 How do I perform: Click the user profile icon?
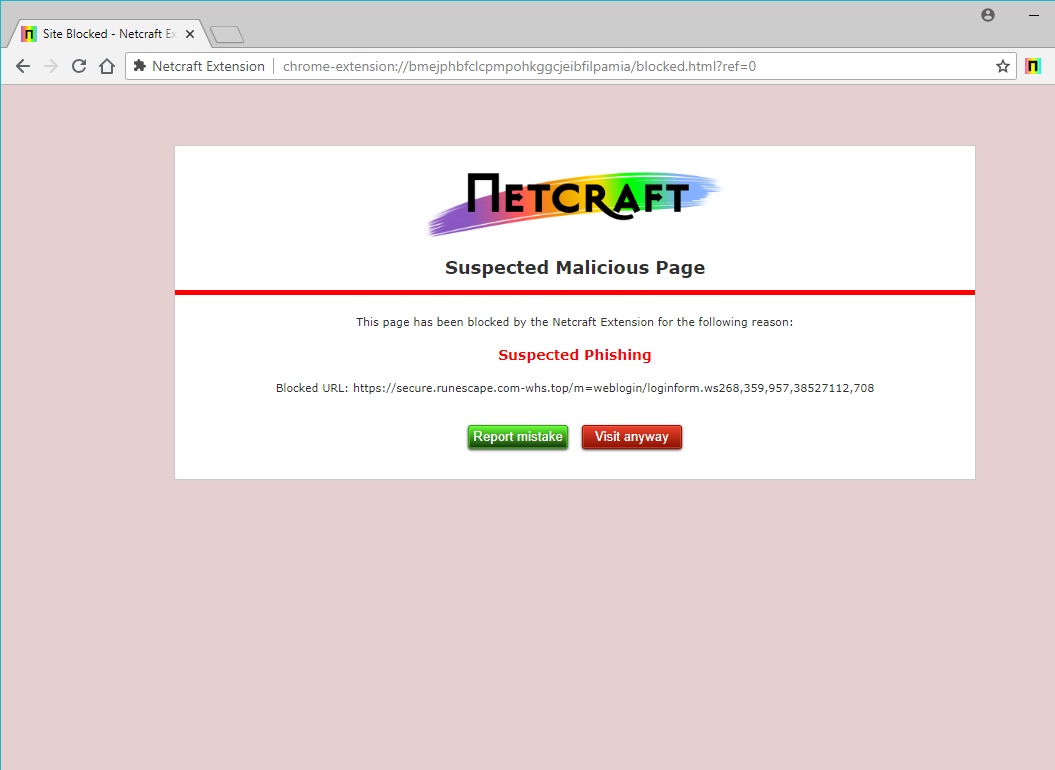coord(988,15)
